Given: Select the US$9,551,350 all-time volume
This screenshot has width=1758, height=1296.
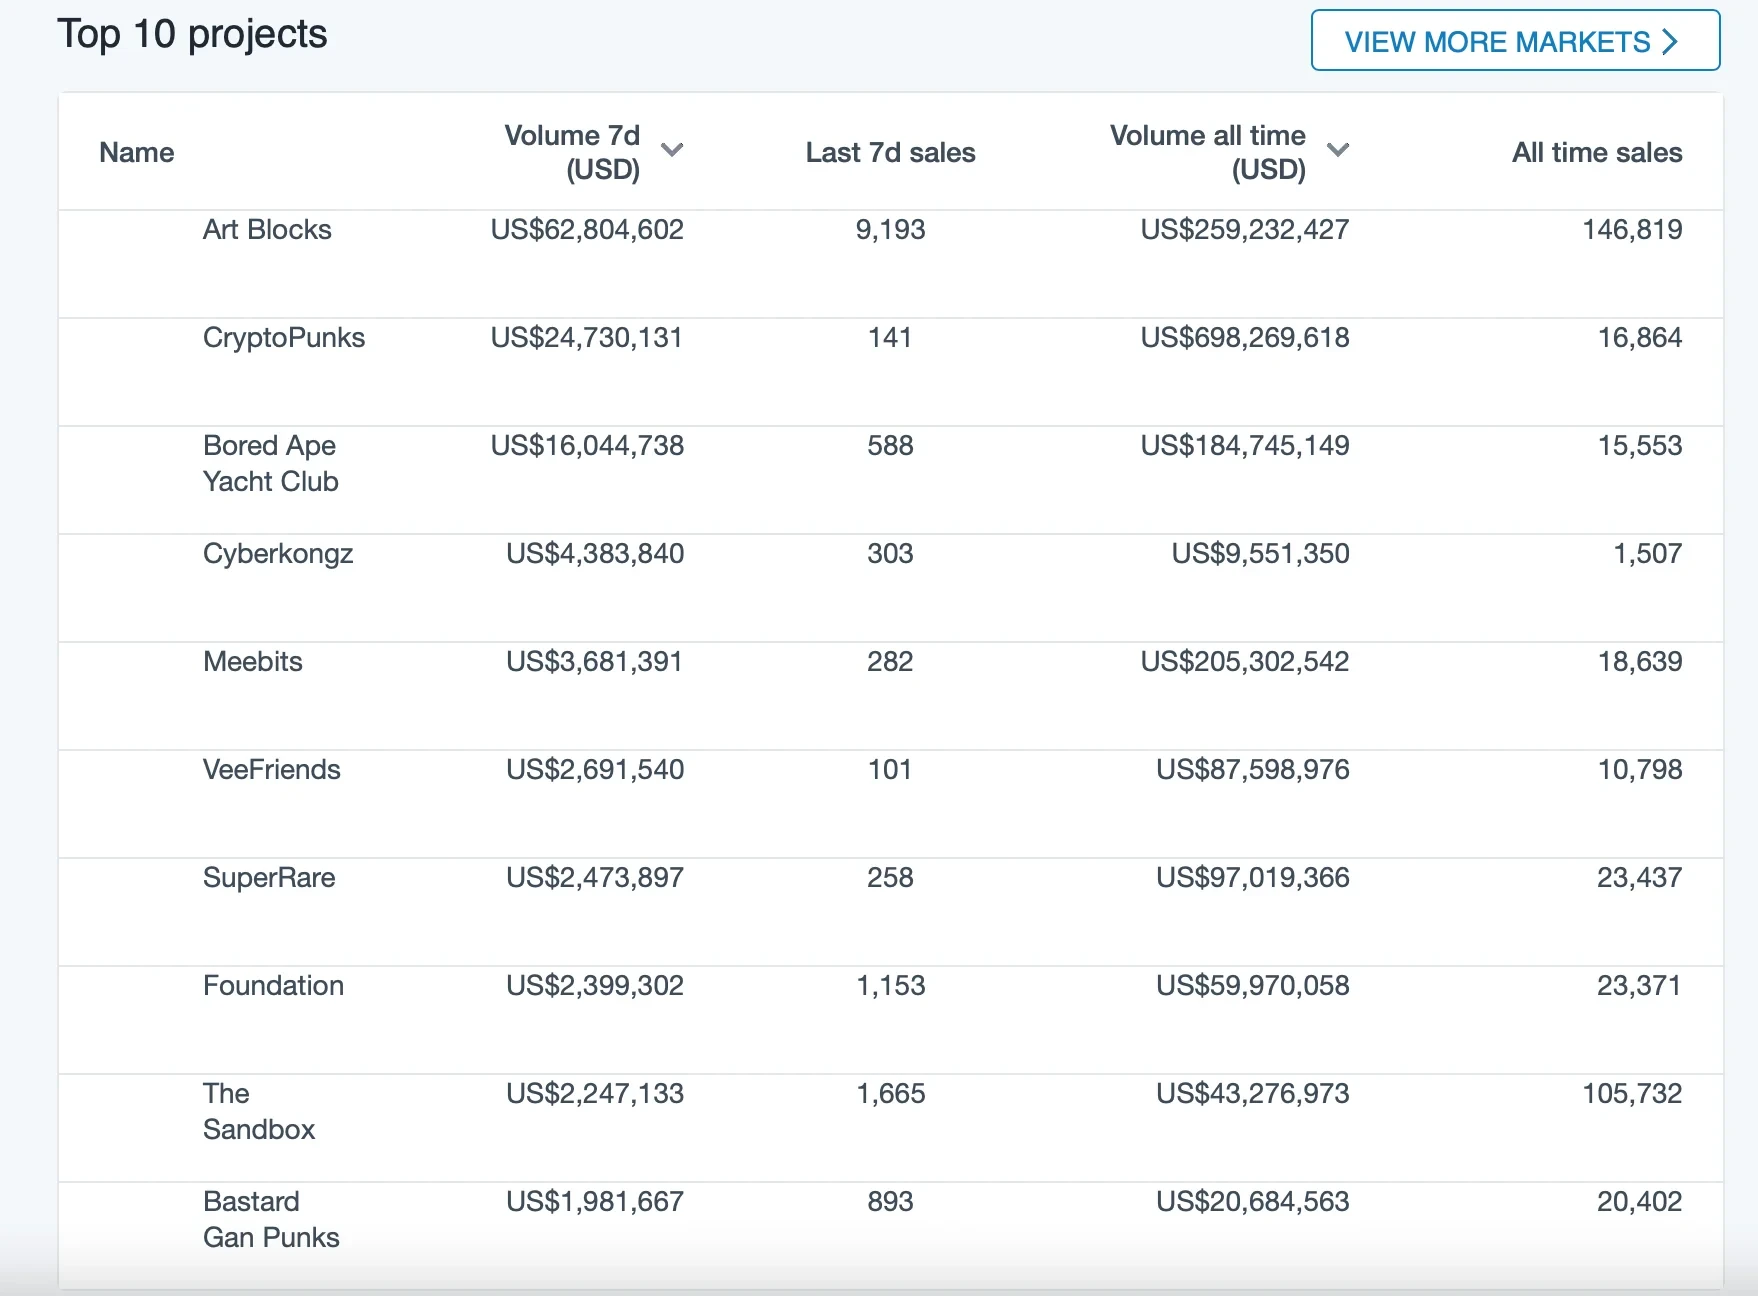Looking at the screenshot, I should tap(1261, 554).
